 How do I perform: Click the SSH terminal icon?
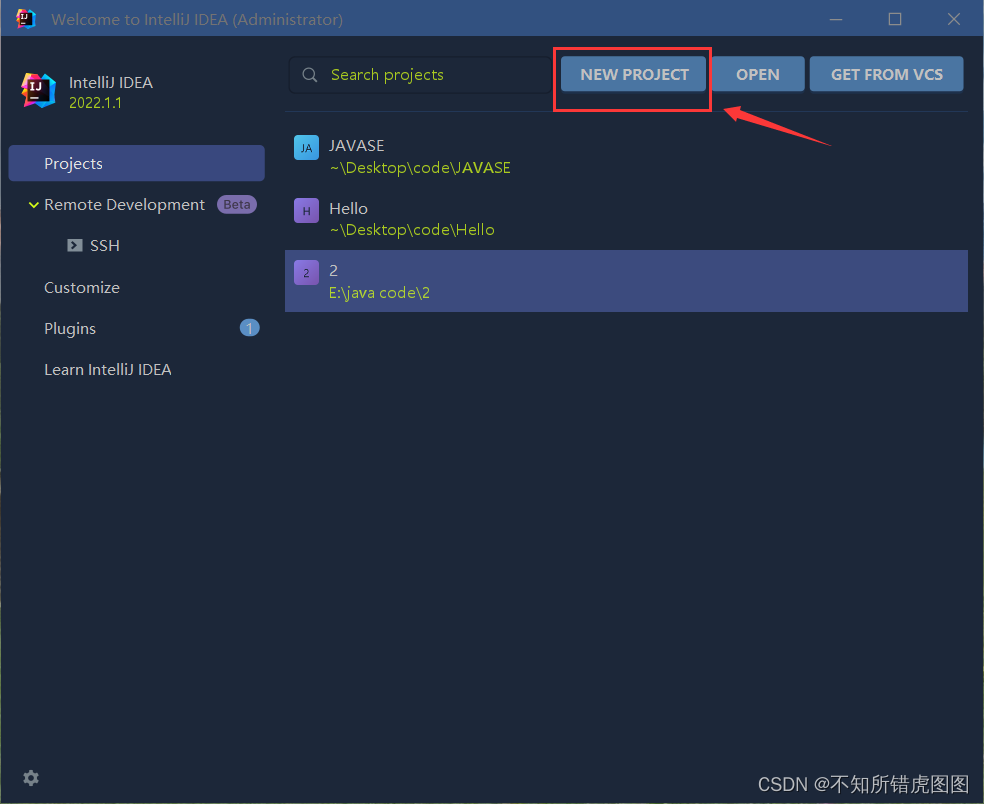(x=75, y=245)
